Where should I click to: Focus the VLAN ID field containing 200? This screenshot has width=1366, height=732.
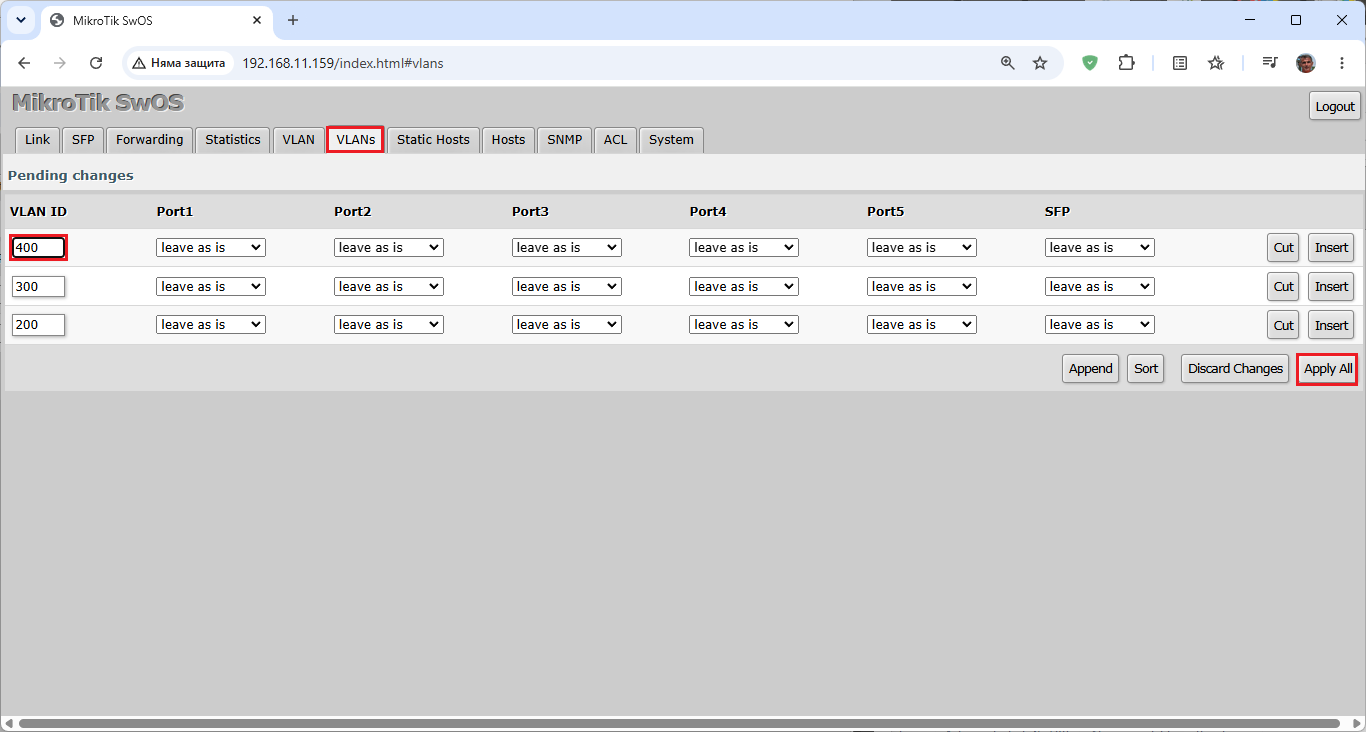point(38,325)
